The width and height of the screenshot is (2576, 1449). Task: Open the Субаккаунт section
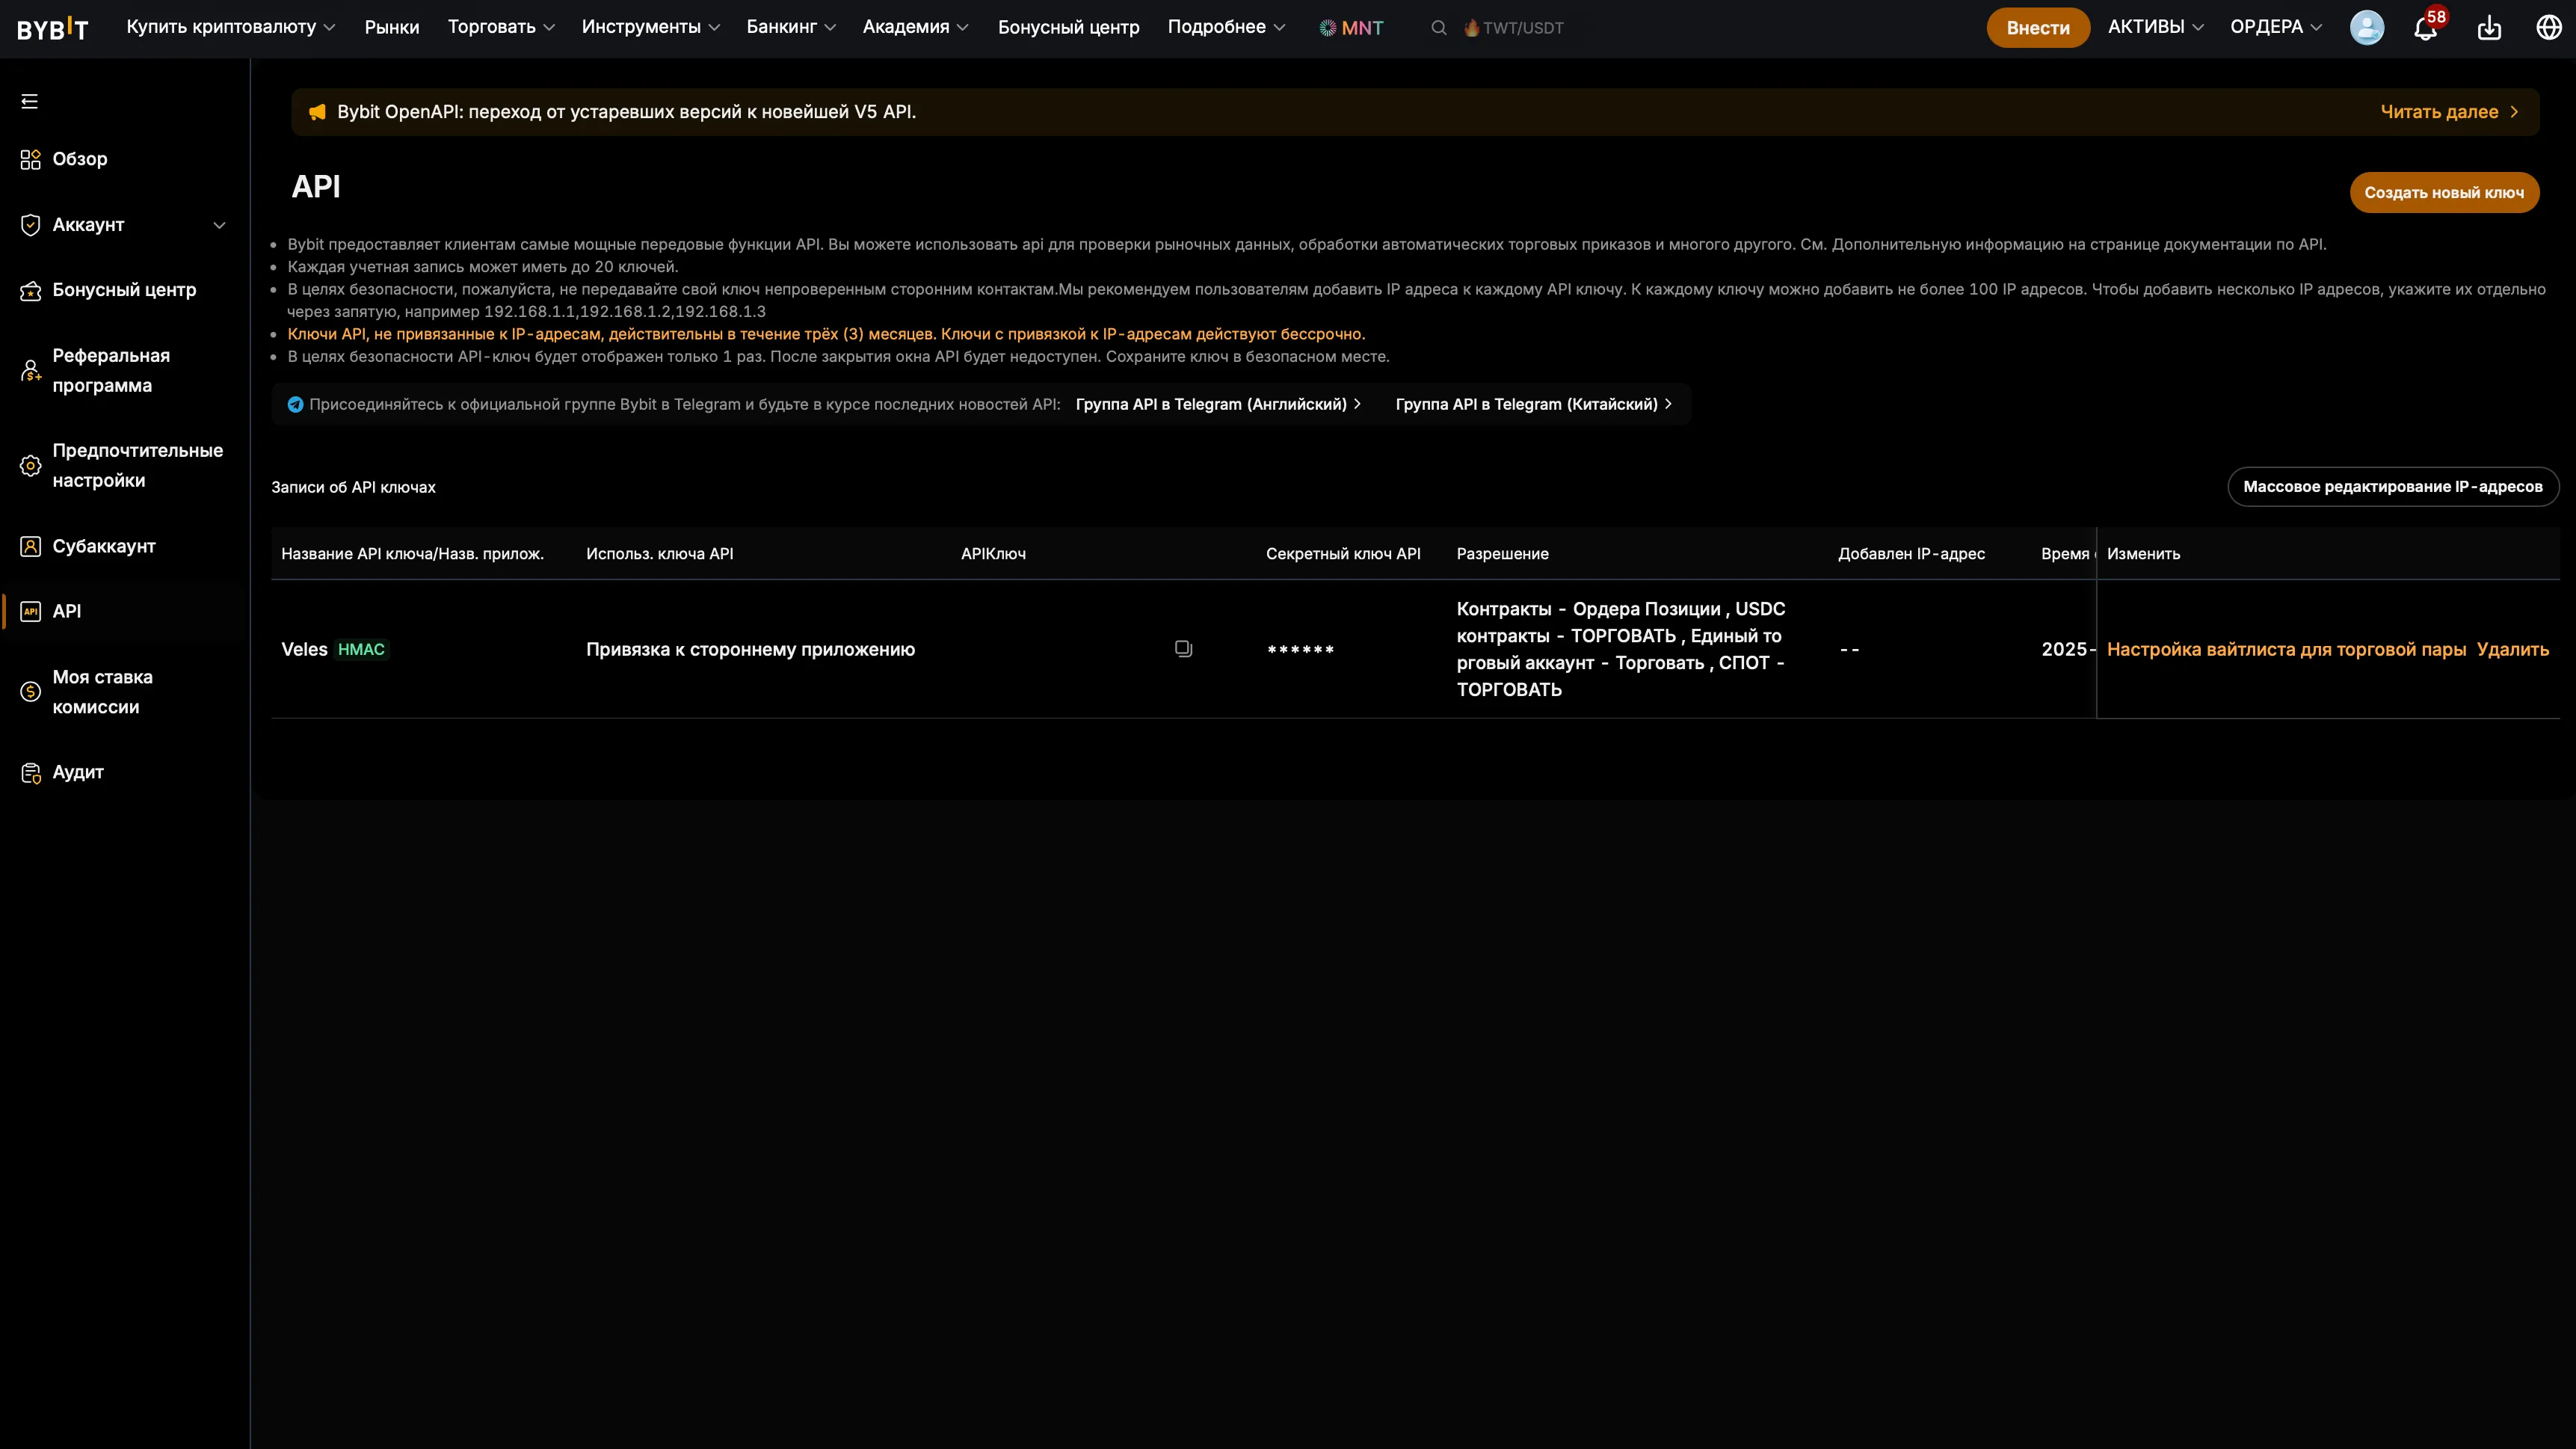tap(104, 547)
